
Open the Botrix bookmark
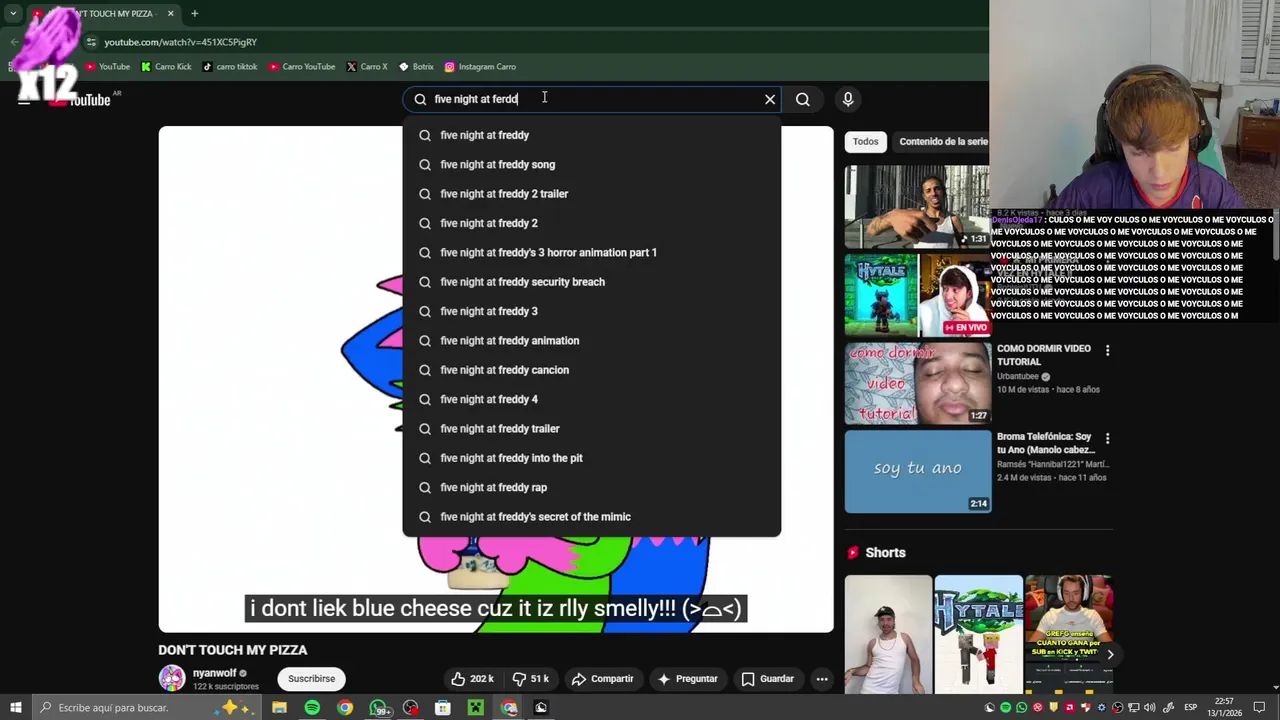coord(416,67)
